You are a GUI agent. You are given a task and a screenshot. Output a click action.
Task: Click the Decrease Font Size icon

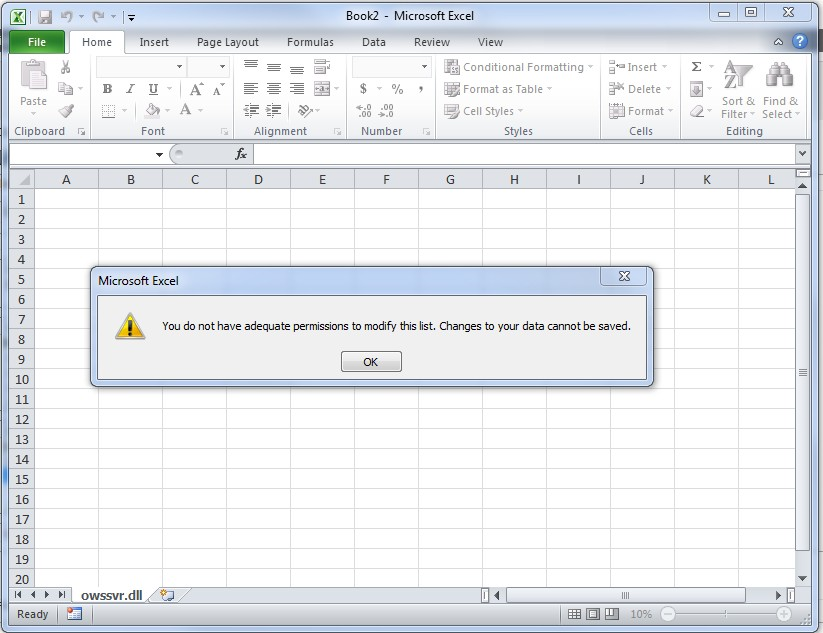pos(218,89)
